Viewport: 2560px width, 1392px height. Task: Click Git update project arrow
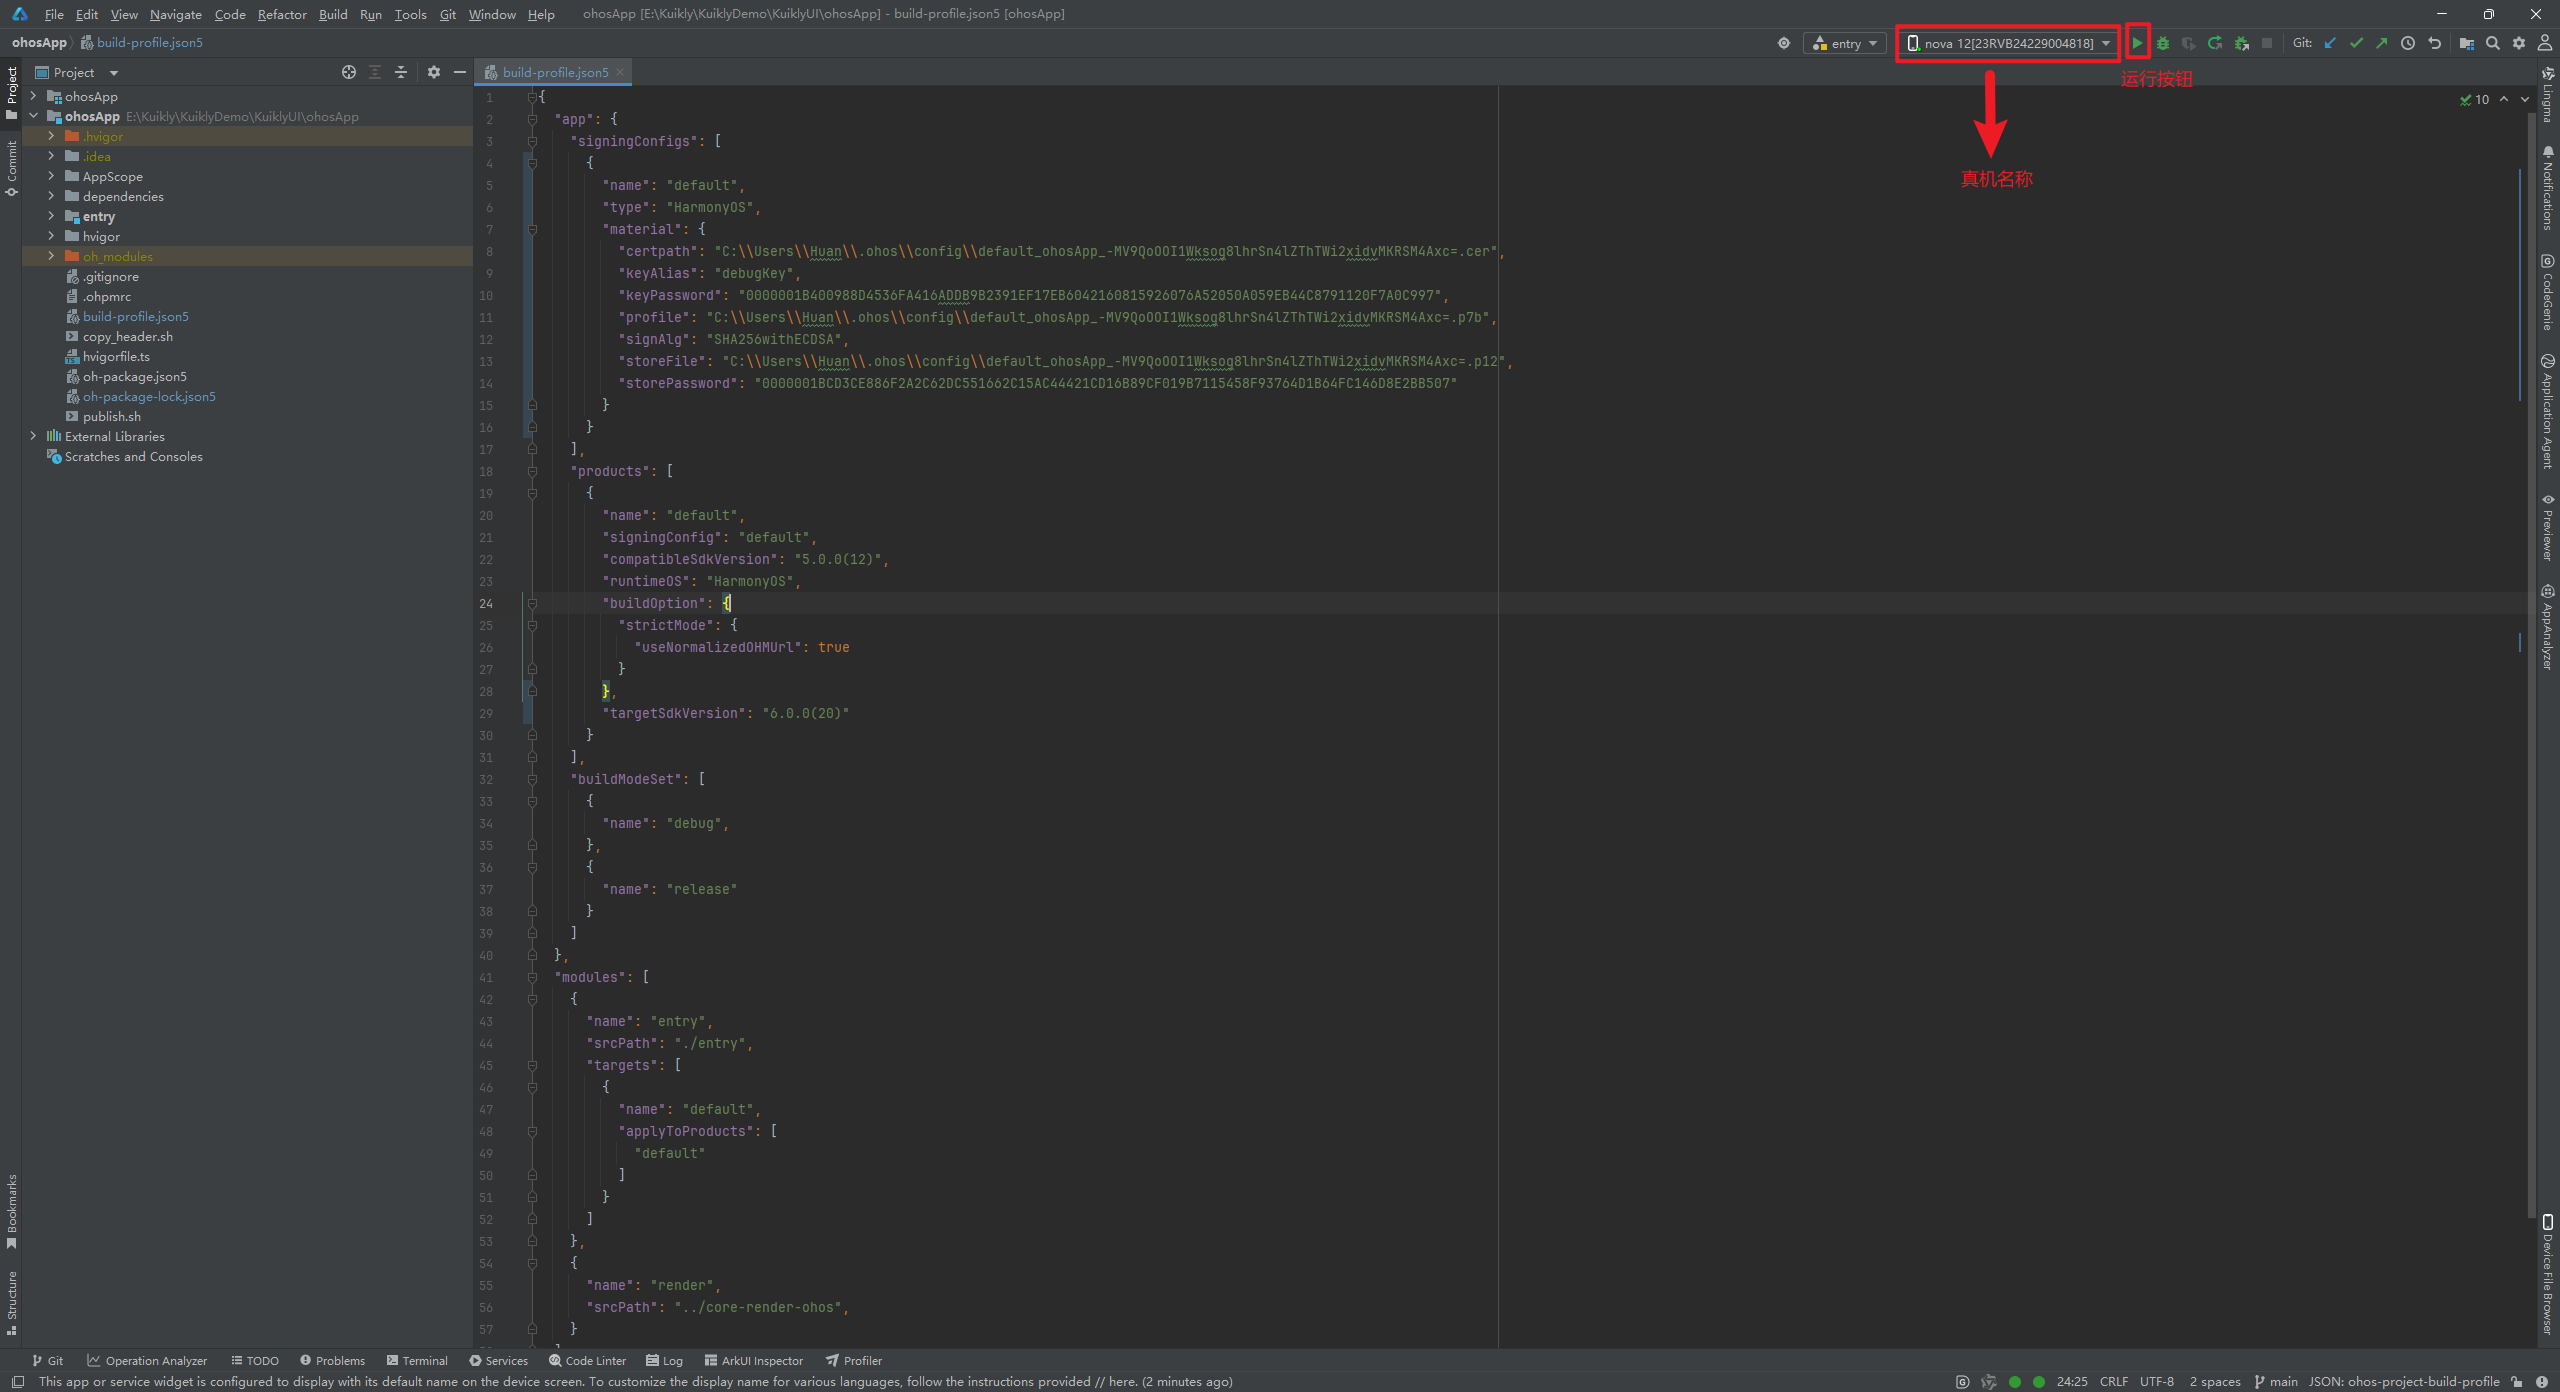2330,43
